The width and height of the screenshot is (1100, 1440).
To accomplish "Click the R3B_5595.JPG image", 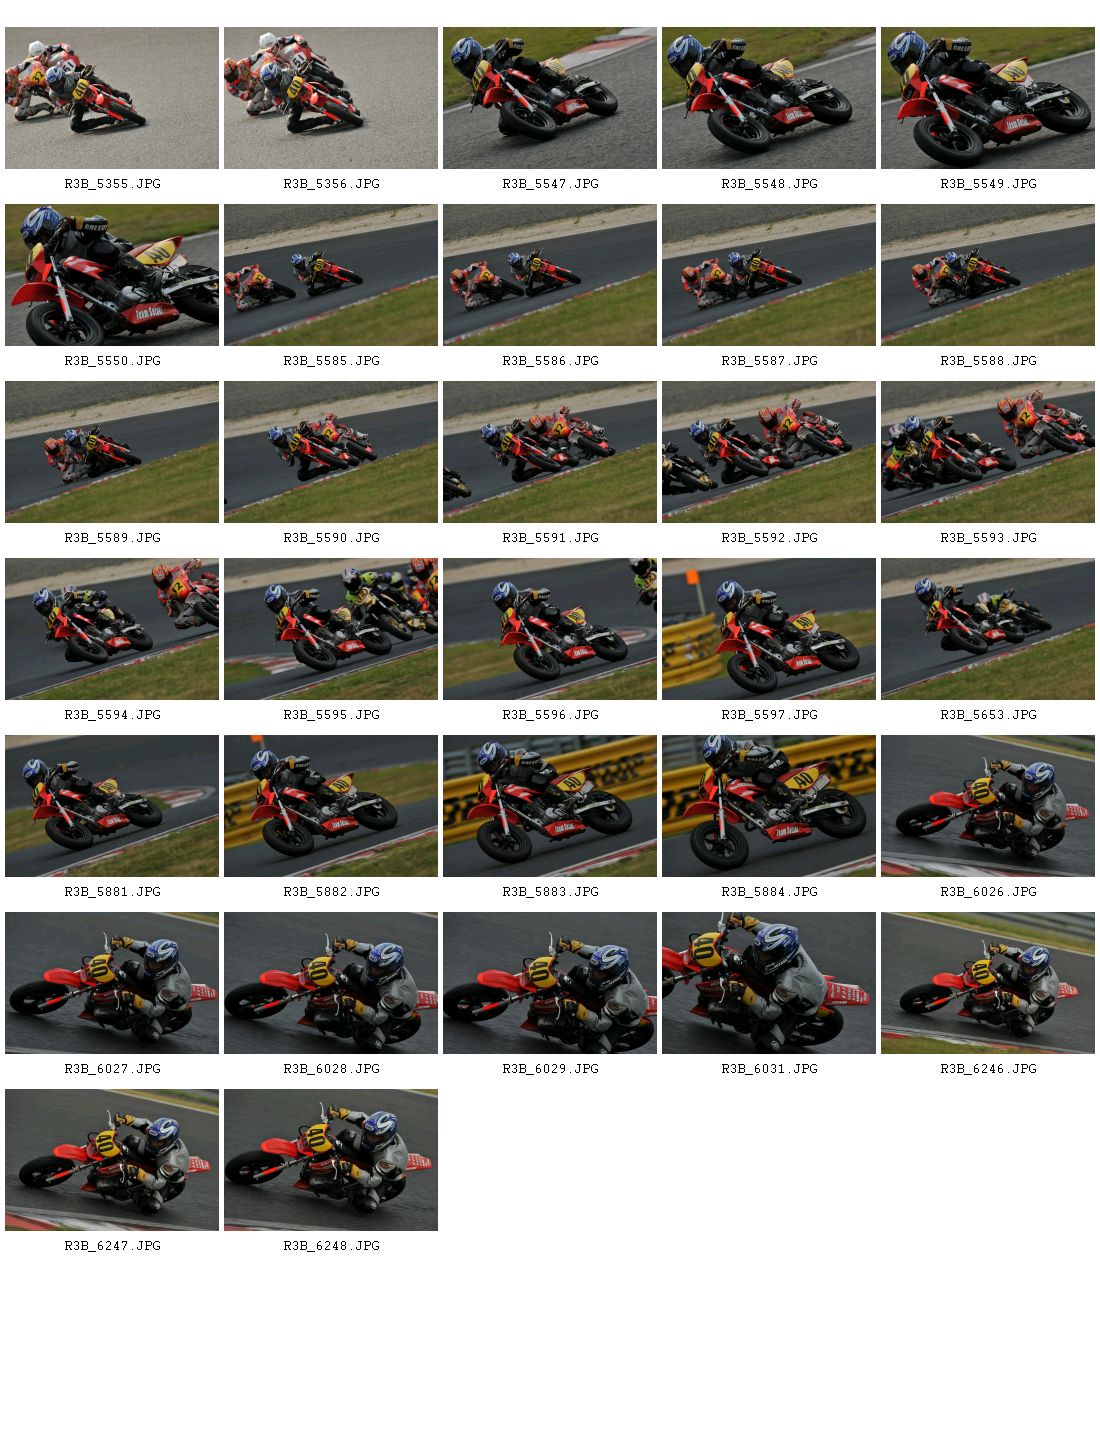I will [331, 629].
